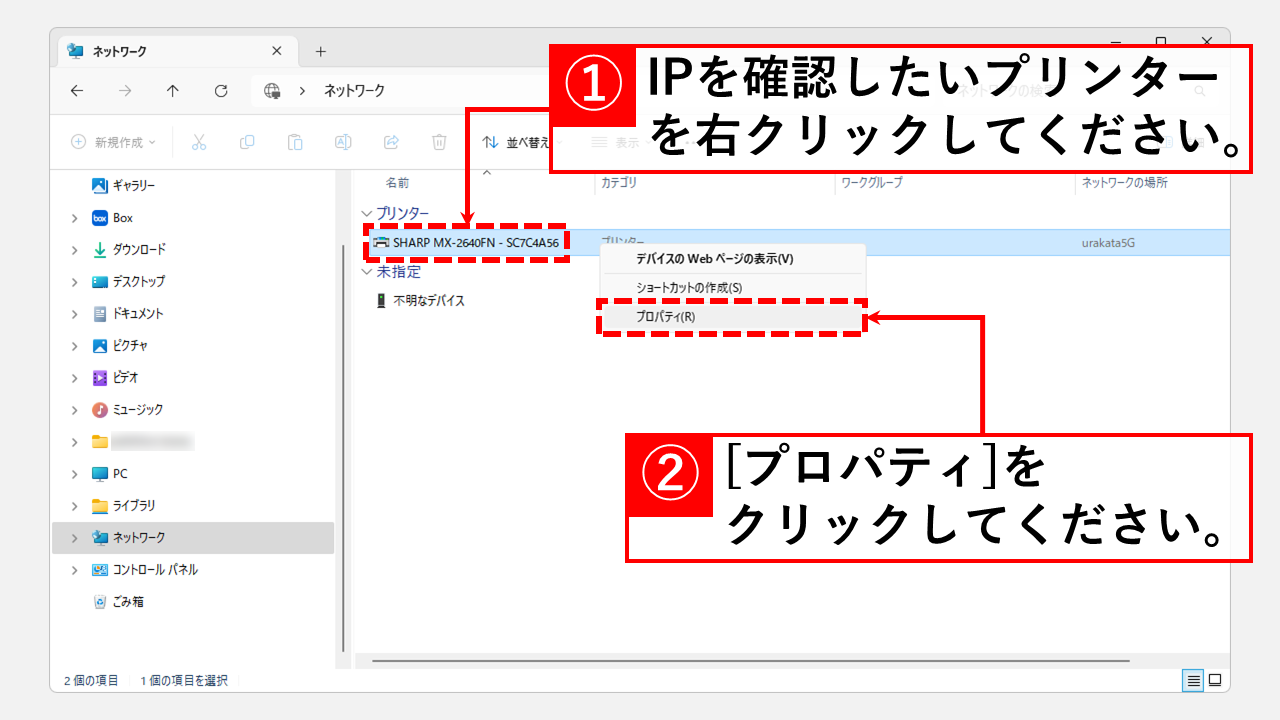This screenshot has width=1280, height=720.
Task: Click the Share icon in the toolbar
Action: point(391,142)
